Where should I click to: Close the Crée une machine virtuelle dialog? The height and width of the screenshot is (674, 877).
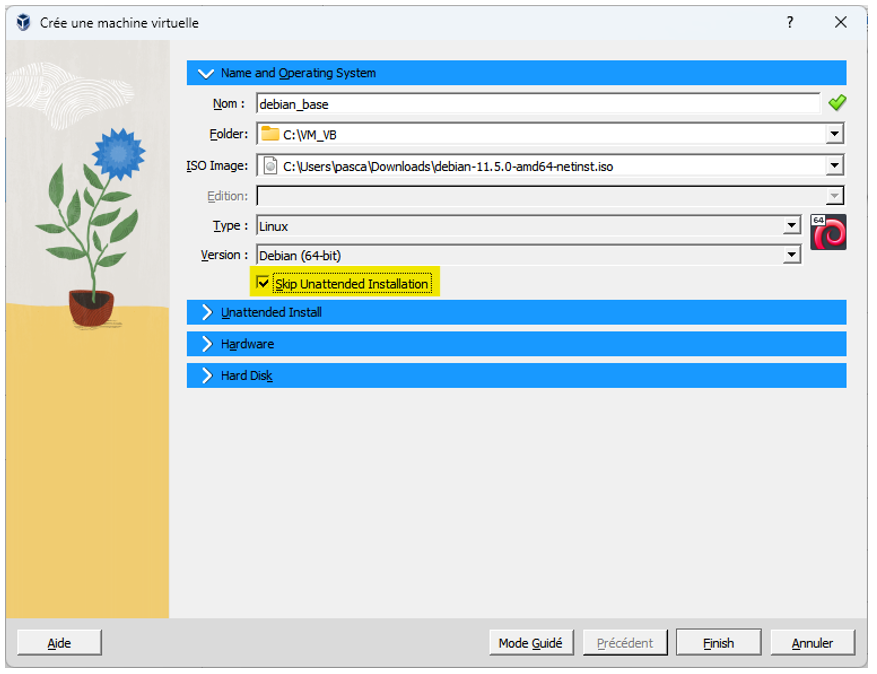[x=840, y=22]
